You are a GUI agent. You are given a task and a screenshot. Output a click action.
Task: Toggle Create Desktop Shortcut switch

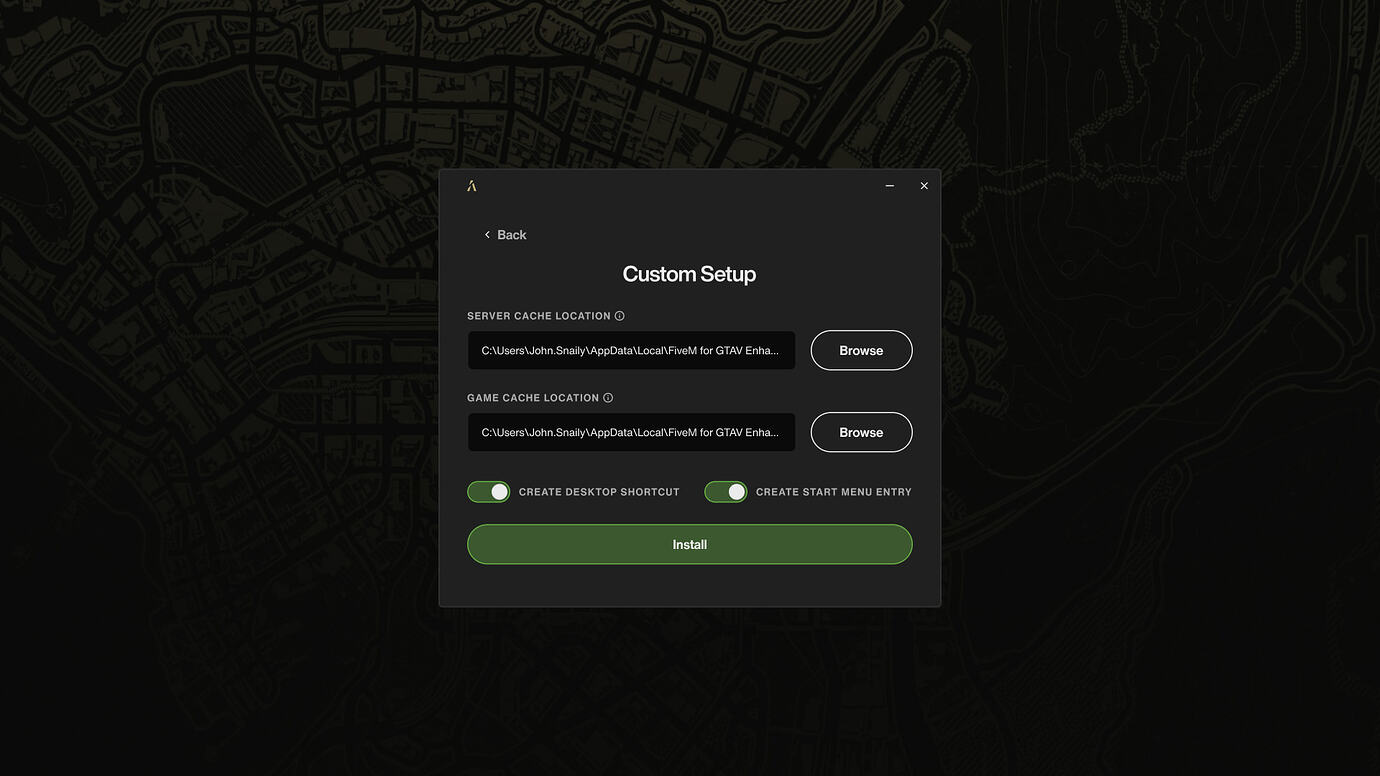point(489,492)
